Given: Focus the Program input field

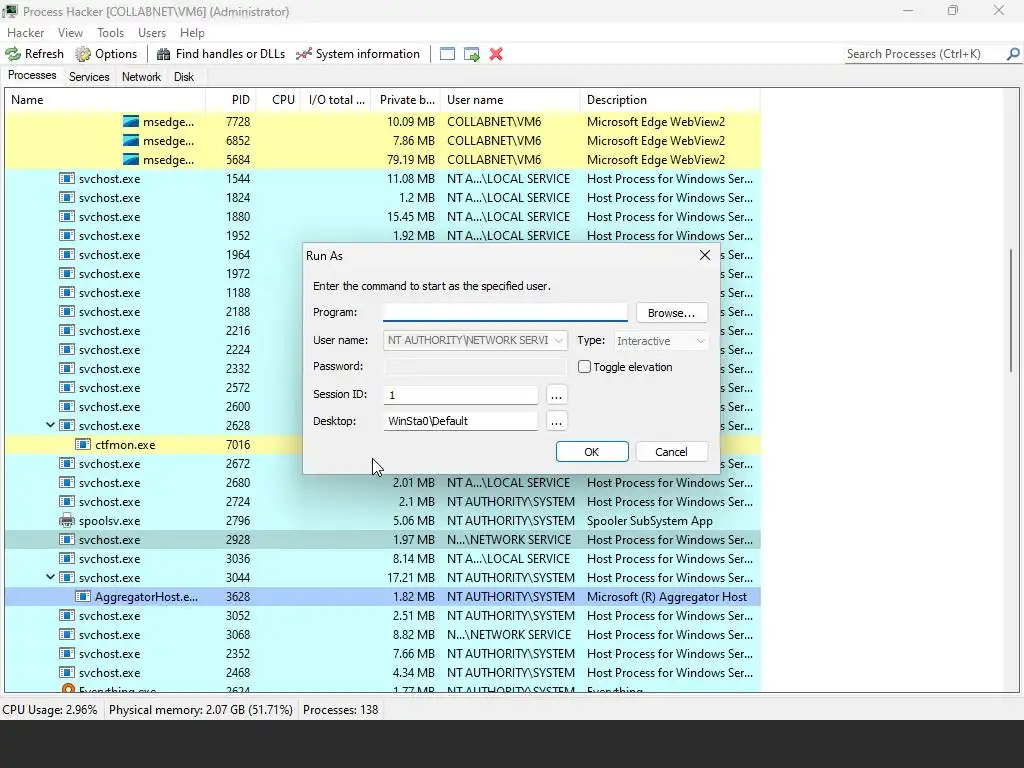Looking at the screenshot, I should coord(505,312).
